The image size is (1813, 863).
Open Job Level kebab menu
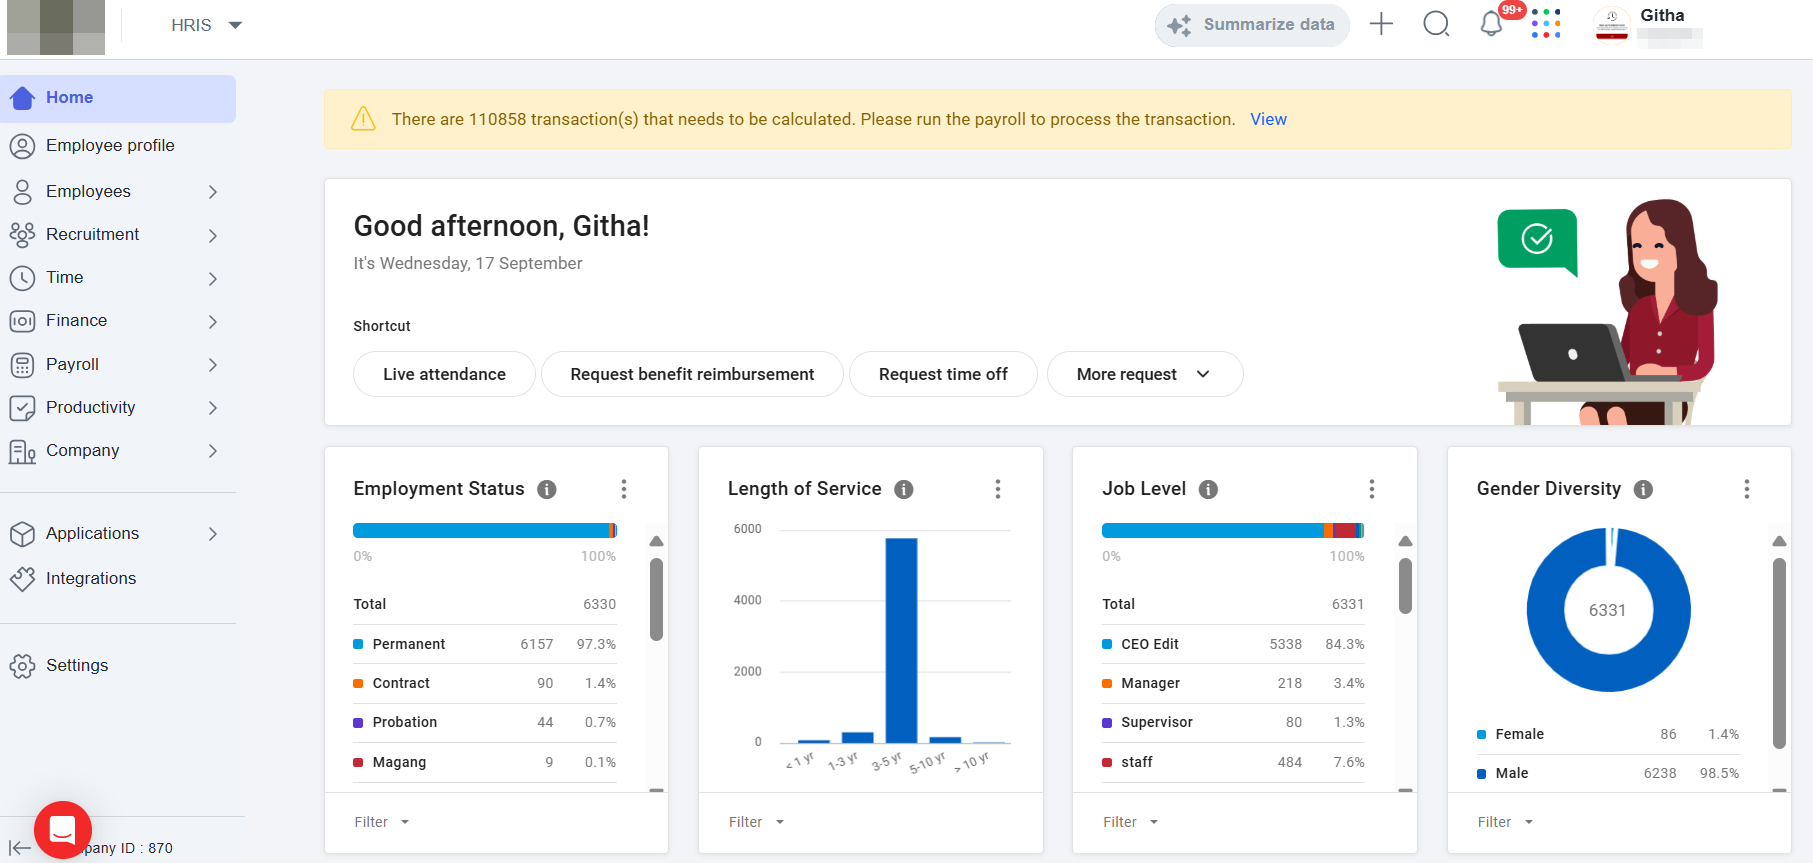click(x=1371, y=489)
